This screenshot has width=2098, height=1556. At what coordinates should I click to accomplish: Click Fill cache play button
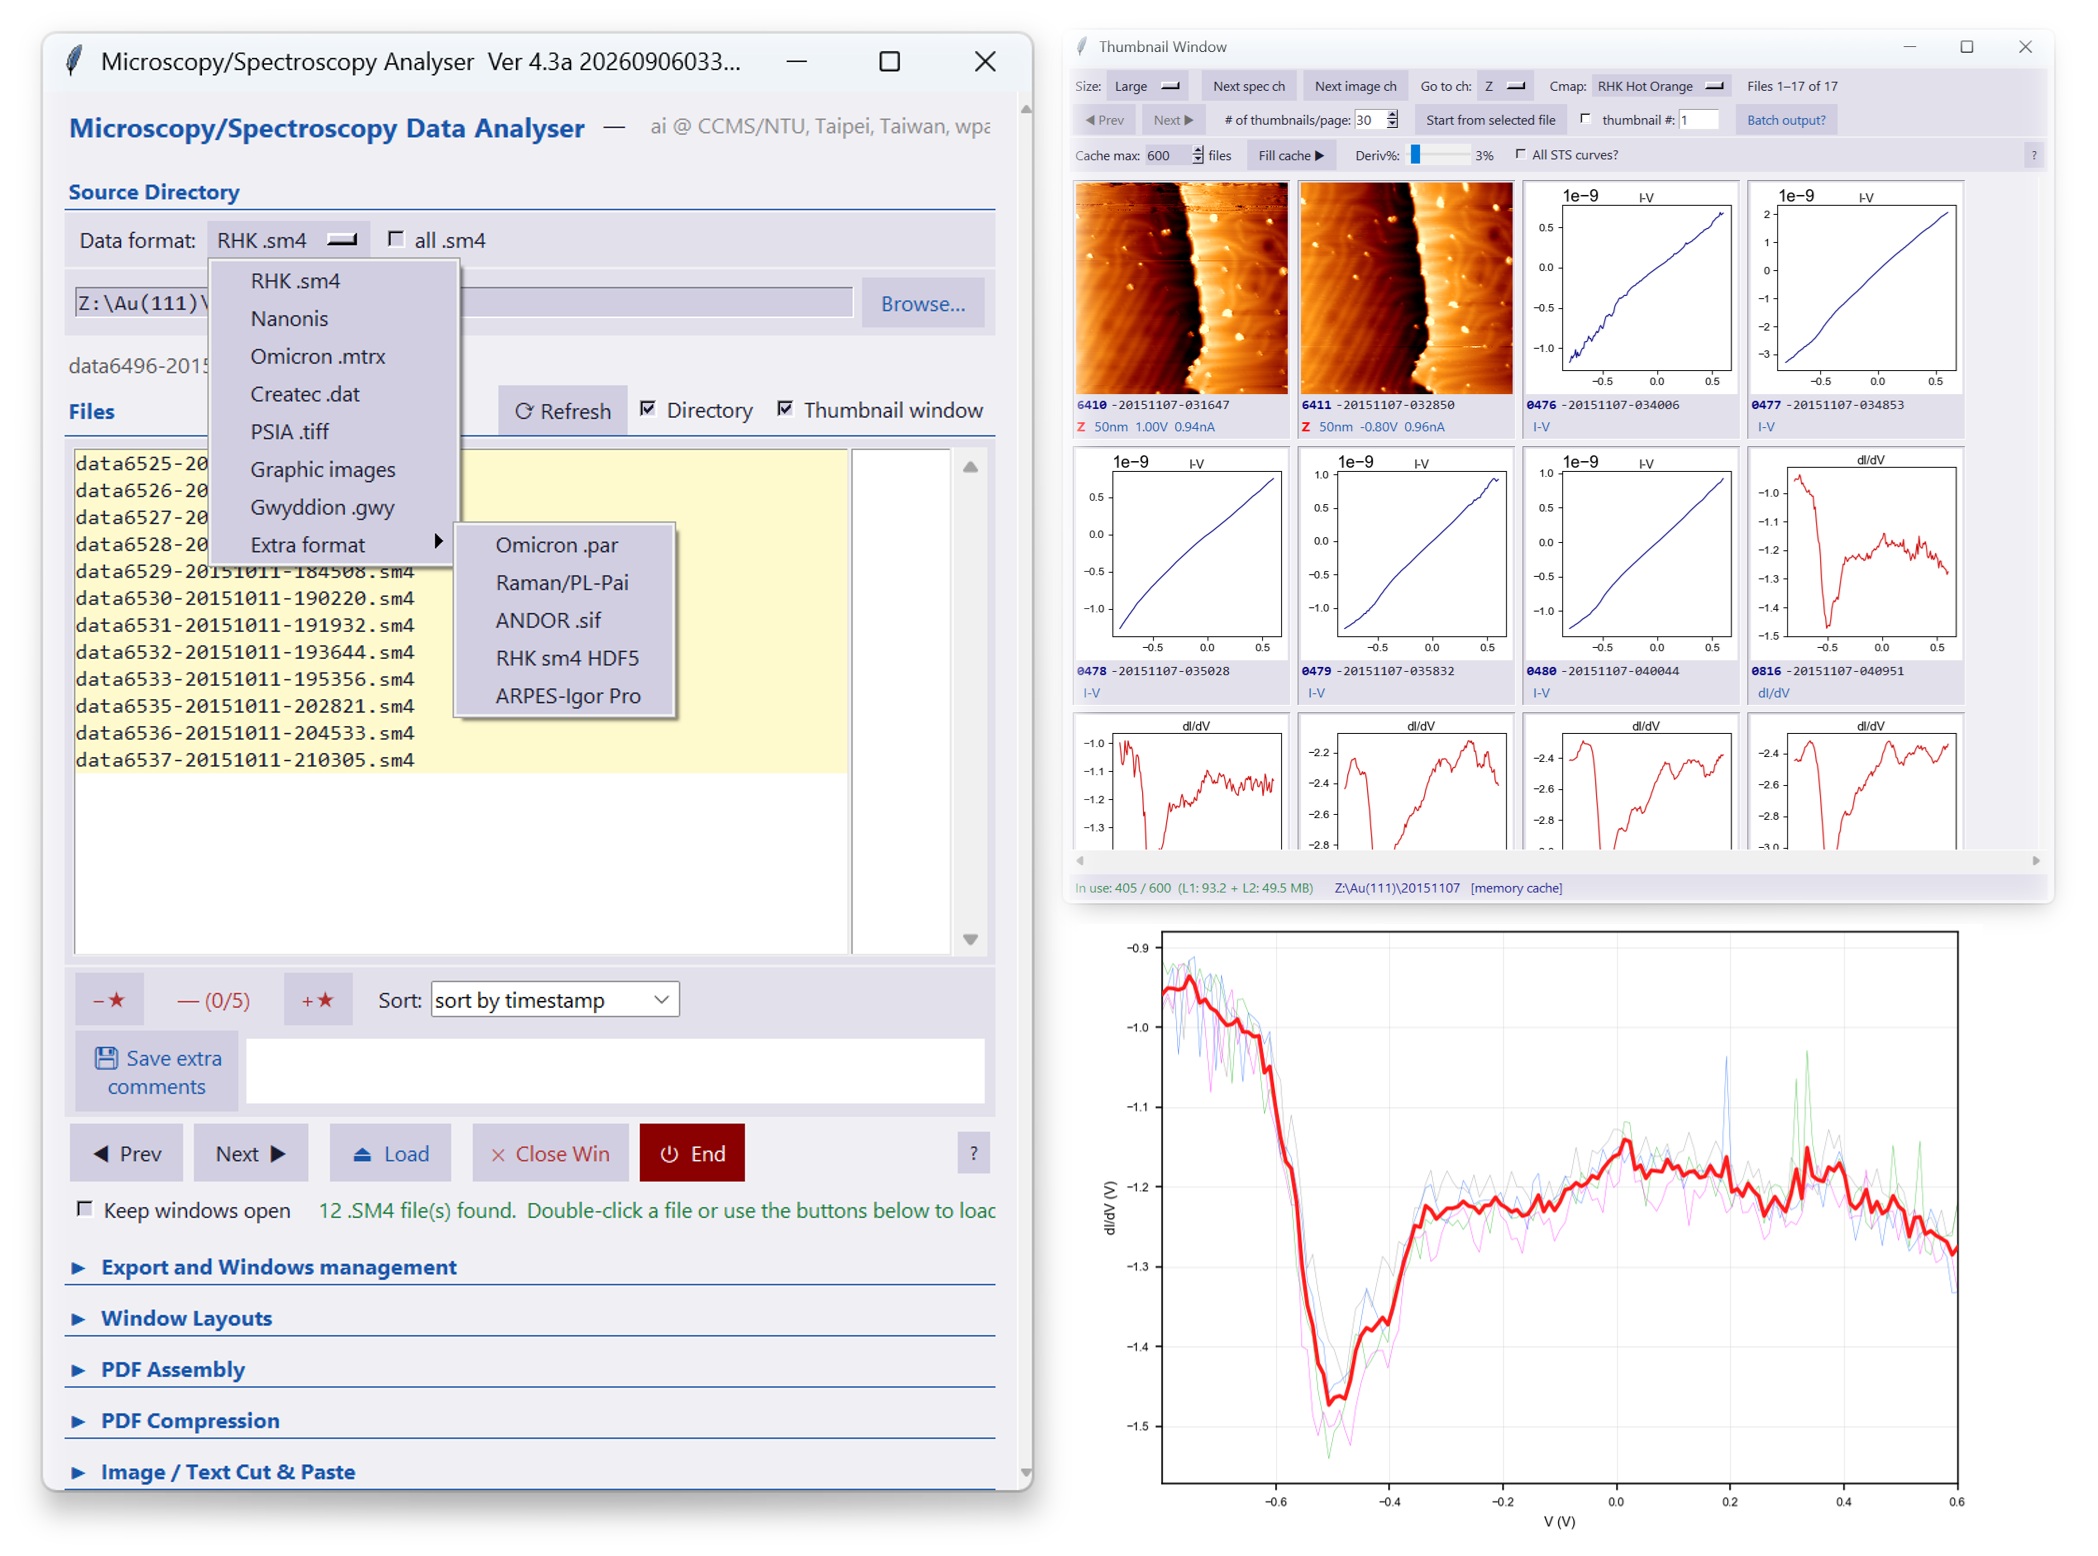pos(1290,155)
